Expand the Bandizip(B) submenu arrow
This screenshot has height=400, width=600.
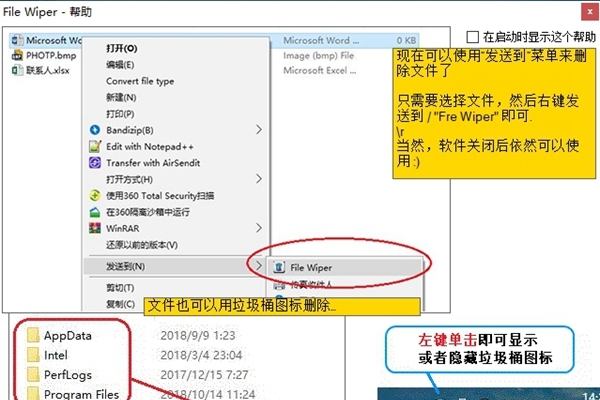(x=259, y=130)
